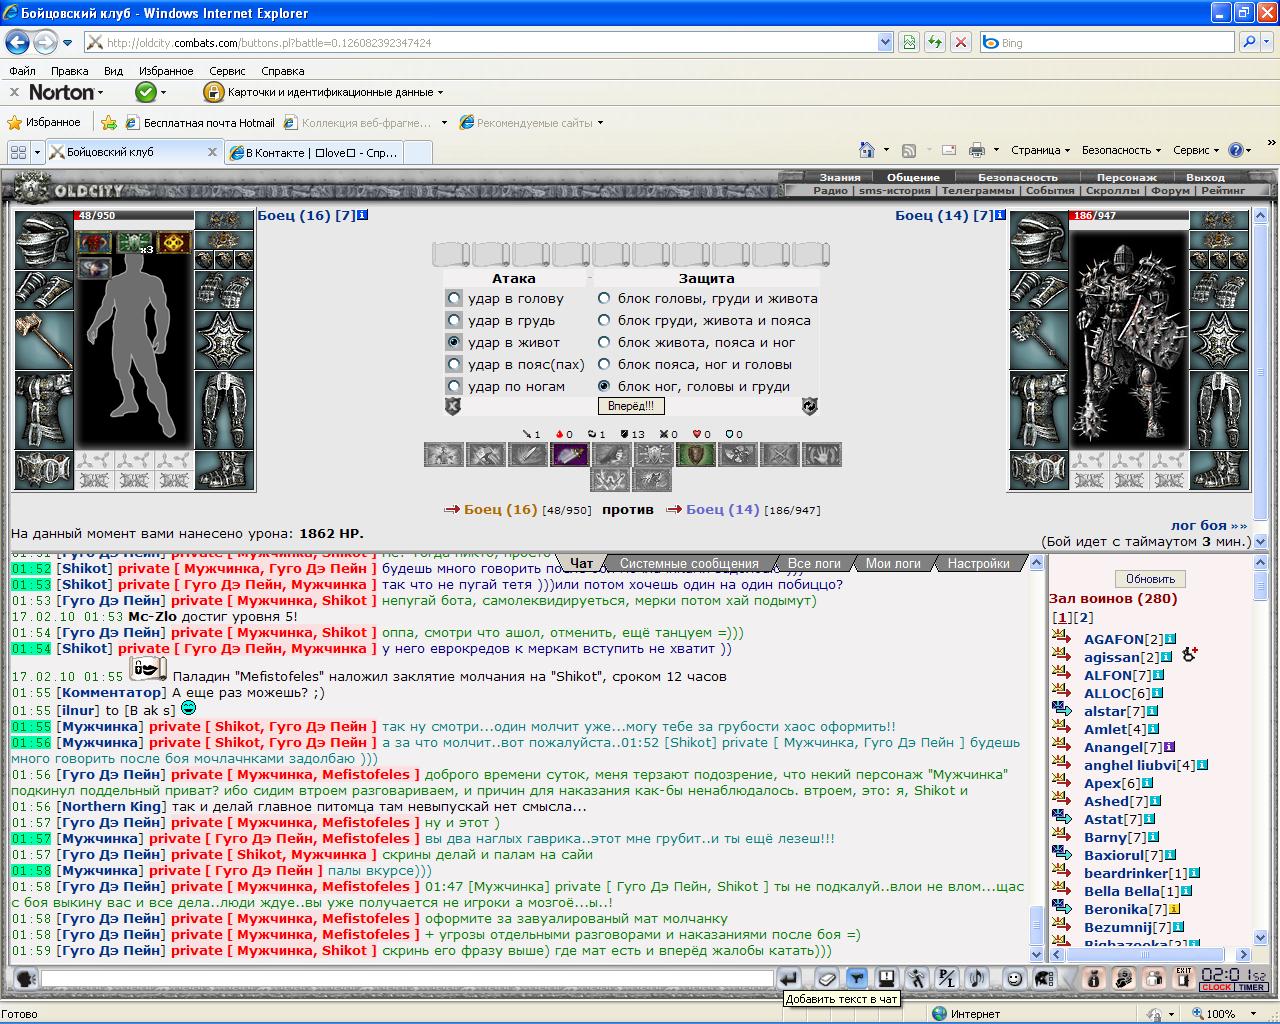Switch to Системные сообщения tab
Image resolution: width=1280 pixels, height=1024 pixels.
pos(689,563)
